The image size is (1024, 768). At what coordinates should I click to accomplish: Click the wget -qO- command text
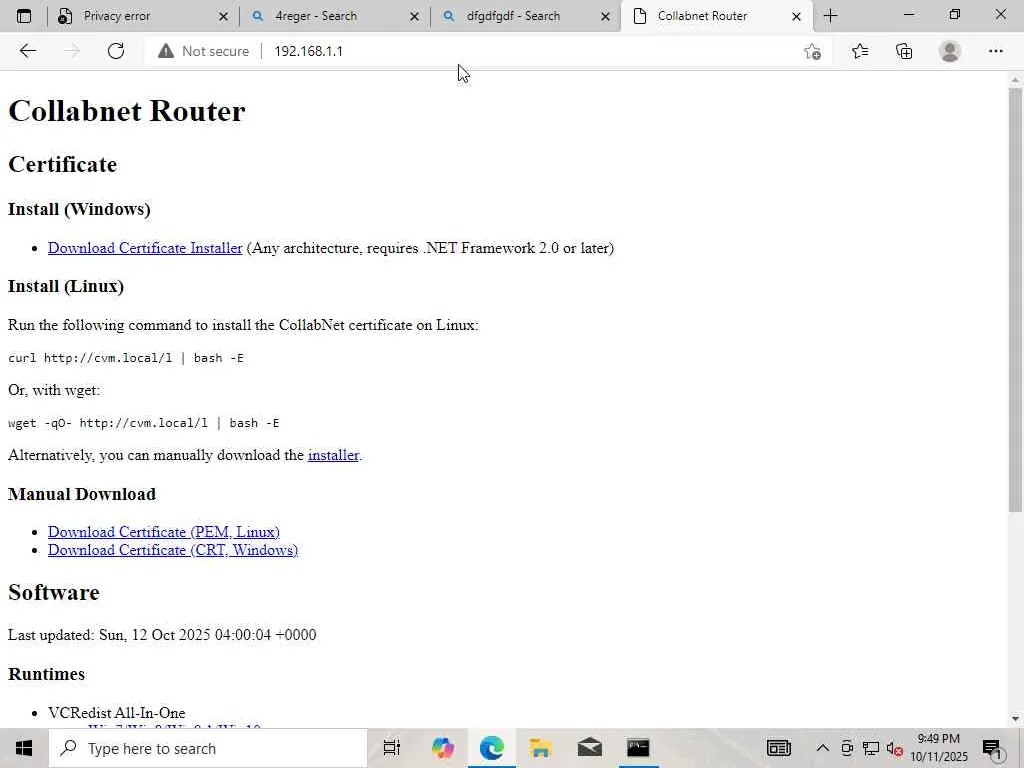coord(144,423)
